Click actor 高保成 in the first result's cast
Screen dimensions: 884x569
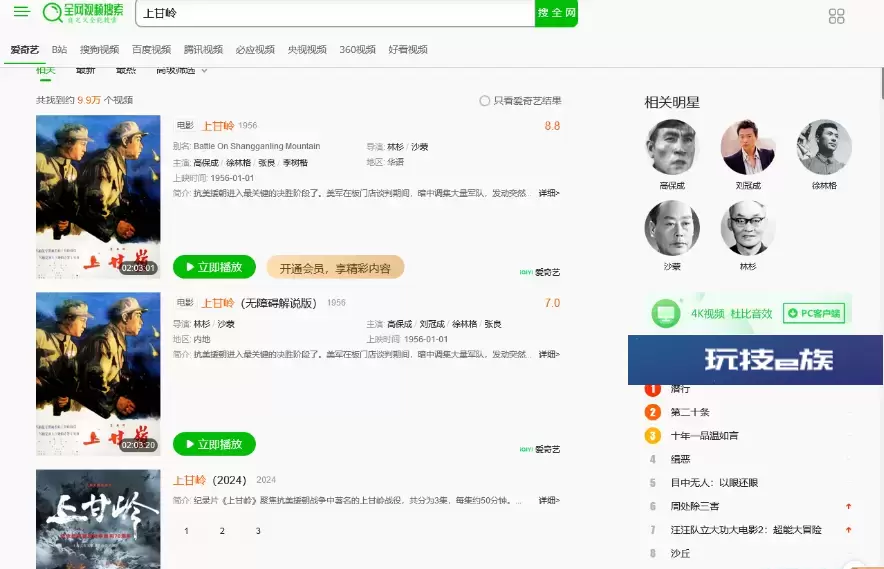(x=206, y=162)
